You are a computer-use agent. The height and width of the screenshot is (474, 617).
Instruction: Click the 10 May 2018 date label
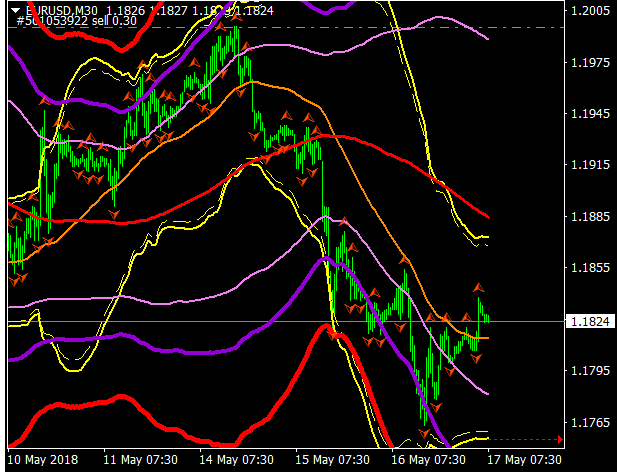tap(43, 462)
